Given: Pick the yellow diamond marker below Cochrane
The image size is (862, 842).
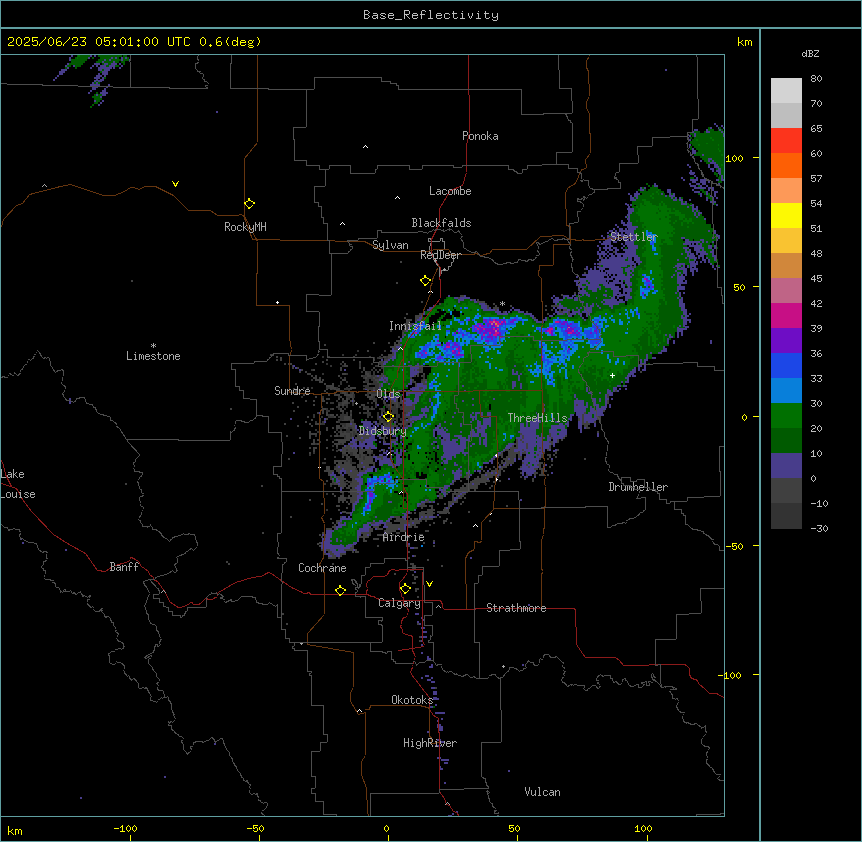Looking at the screenshot, I should coord(340,590).
